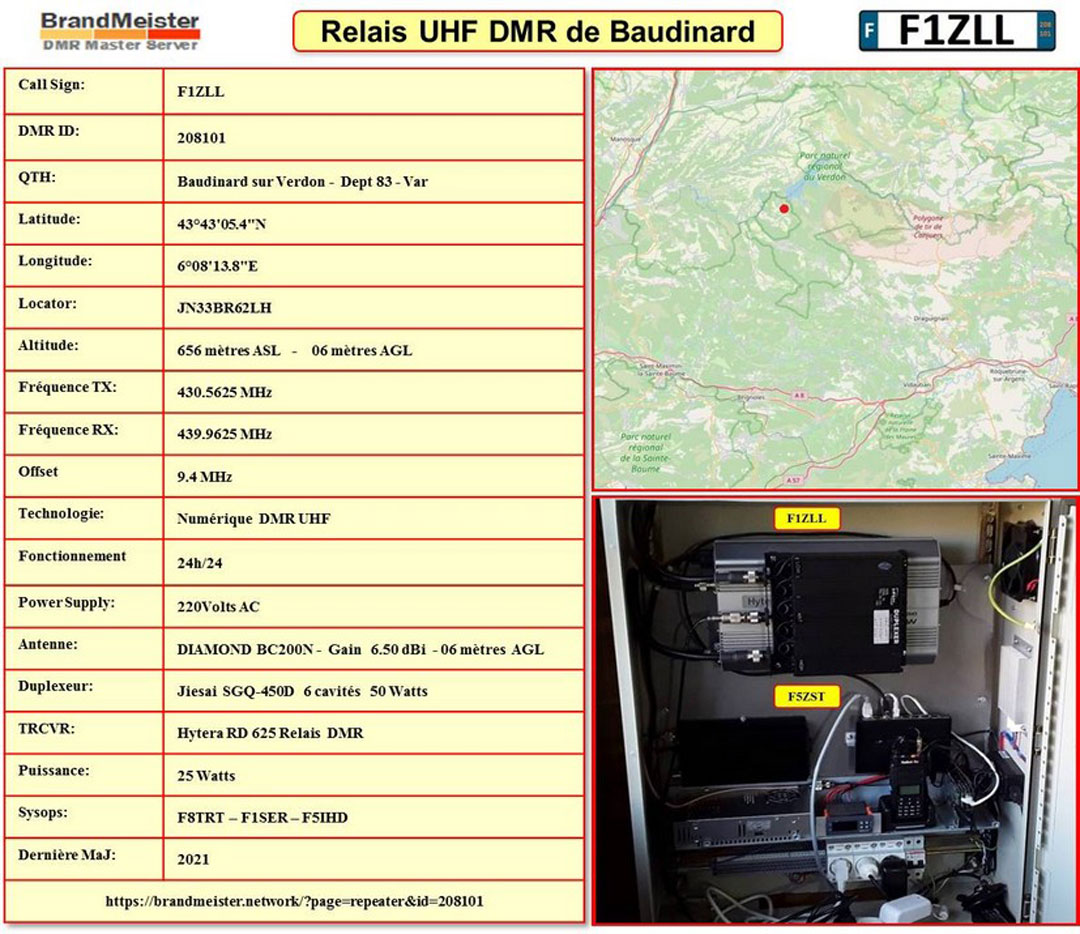
Task: Click the red location dot on the map
Action: click(784, 208)
